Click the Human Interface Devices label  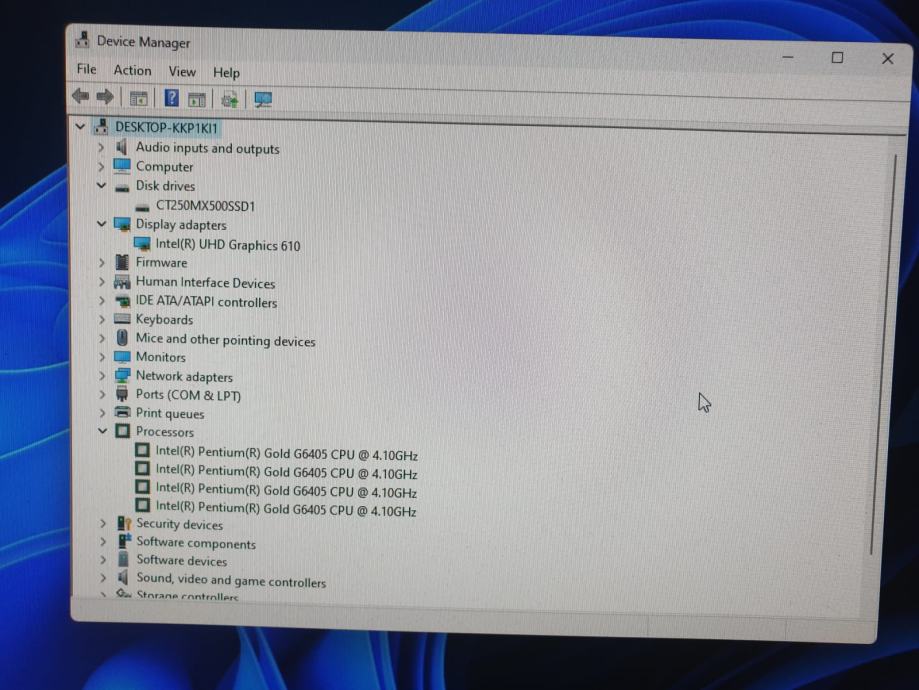pos(205,283)
